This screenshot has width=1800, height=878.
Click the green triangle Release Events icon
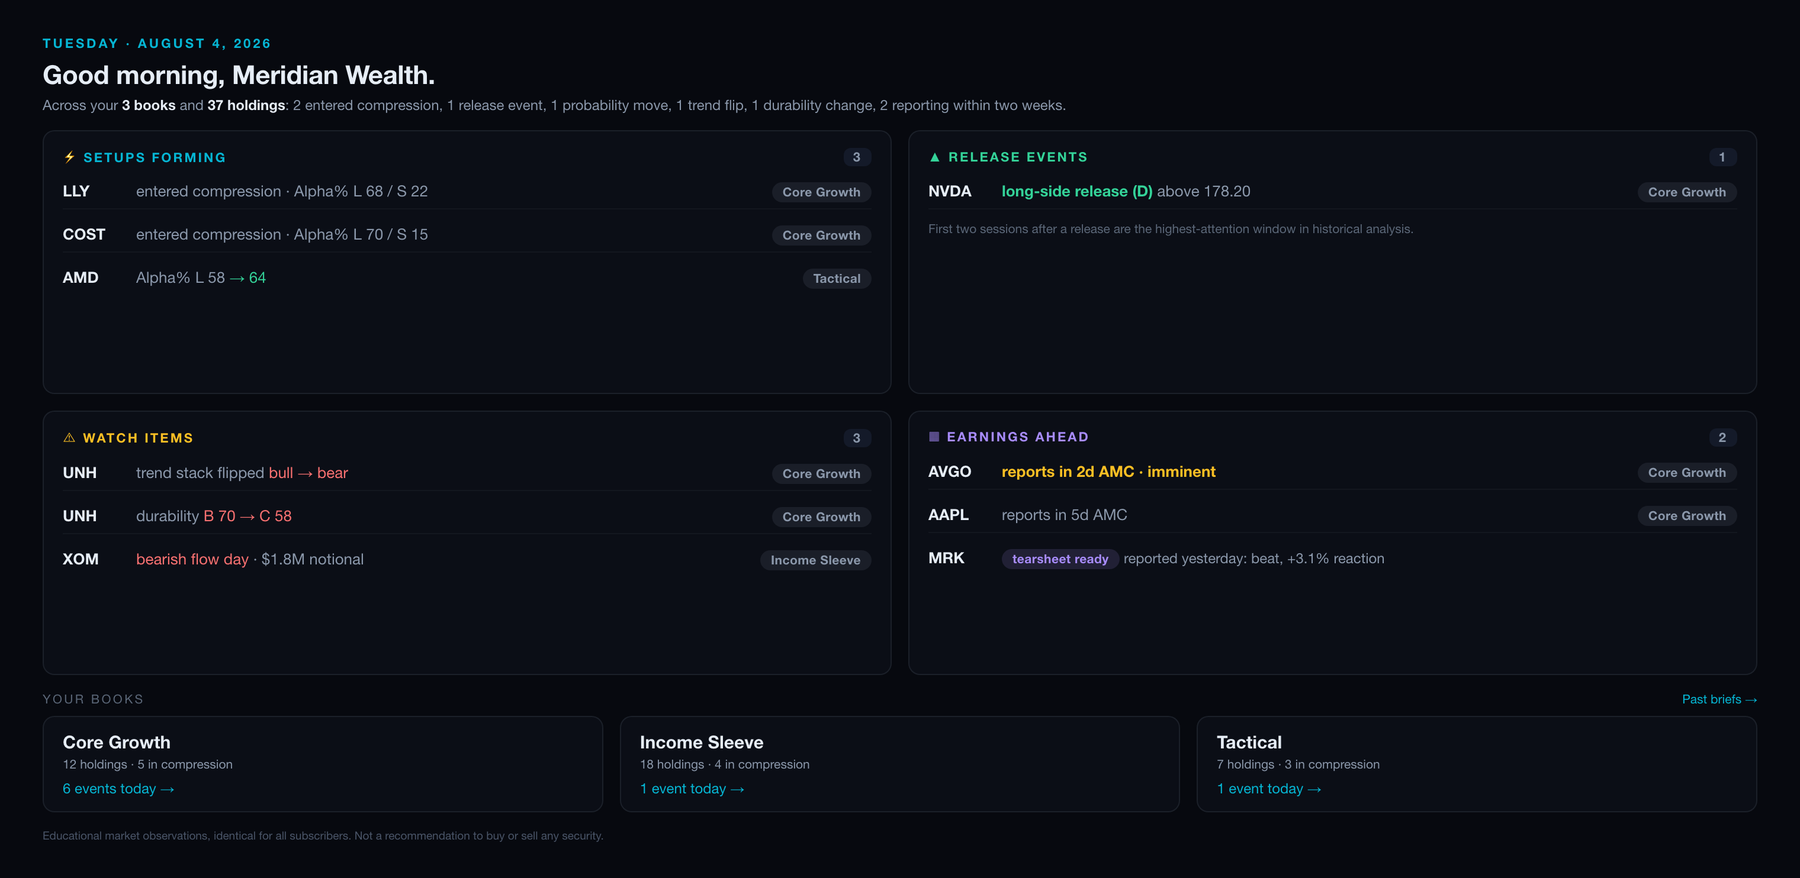tap(935, 157)
